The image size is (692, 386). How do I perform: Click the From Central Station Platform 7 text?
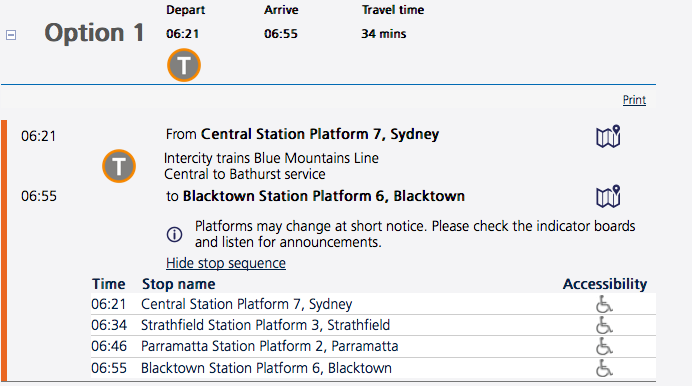tap(302, 134)
